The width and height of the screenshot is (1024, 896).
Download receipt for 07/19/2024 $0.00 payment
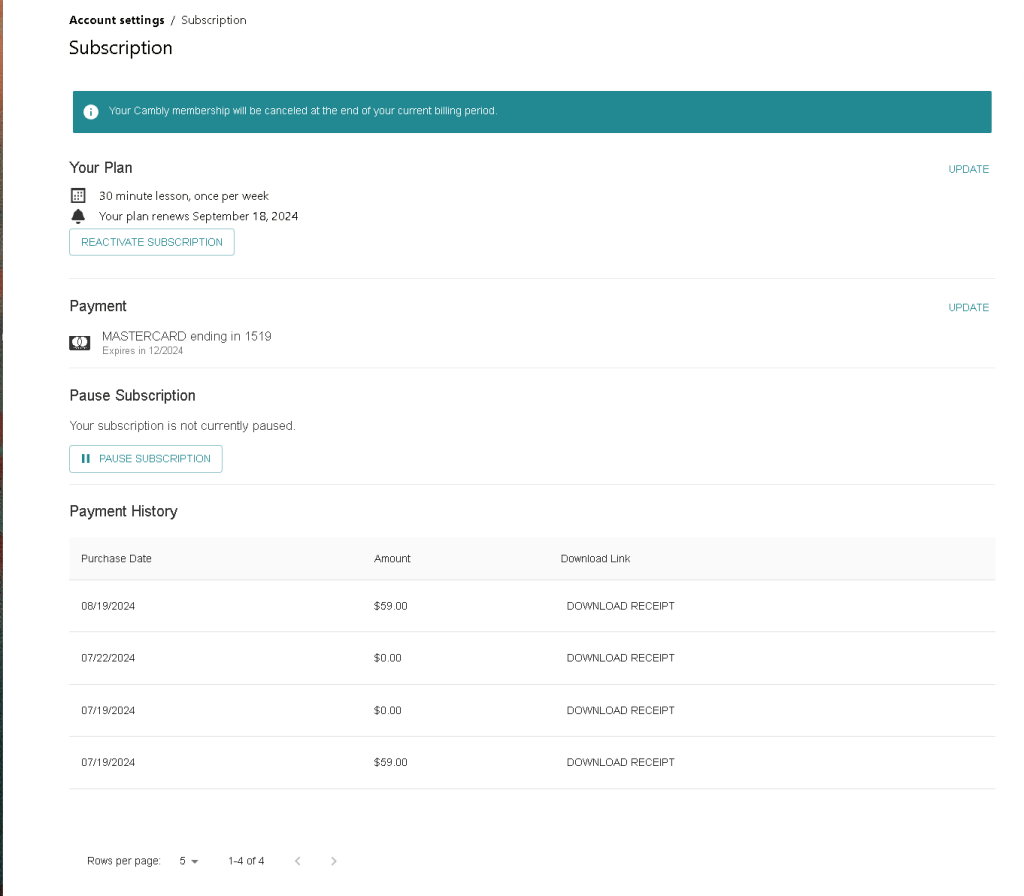[620, 711]
